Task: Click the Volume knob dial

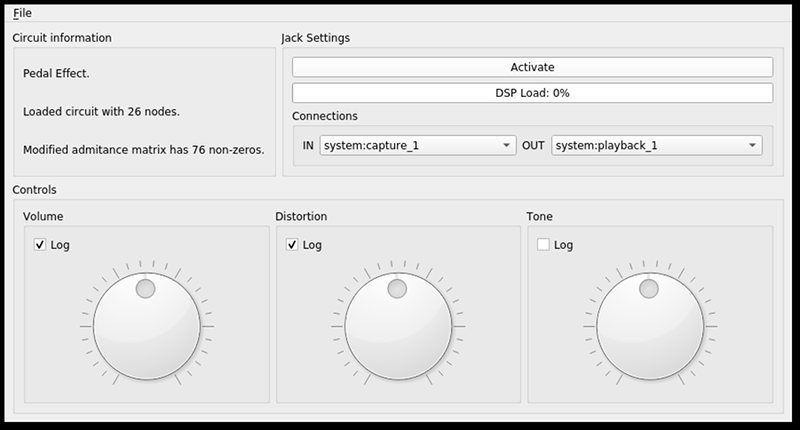Action: pyautogui.click(x=146, y=325)
